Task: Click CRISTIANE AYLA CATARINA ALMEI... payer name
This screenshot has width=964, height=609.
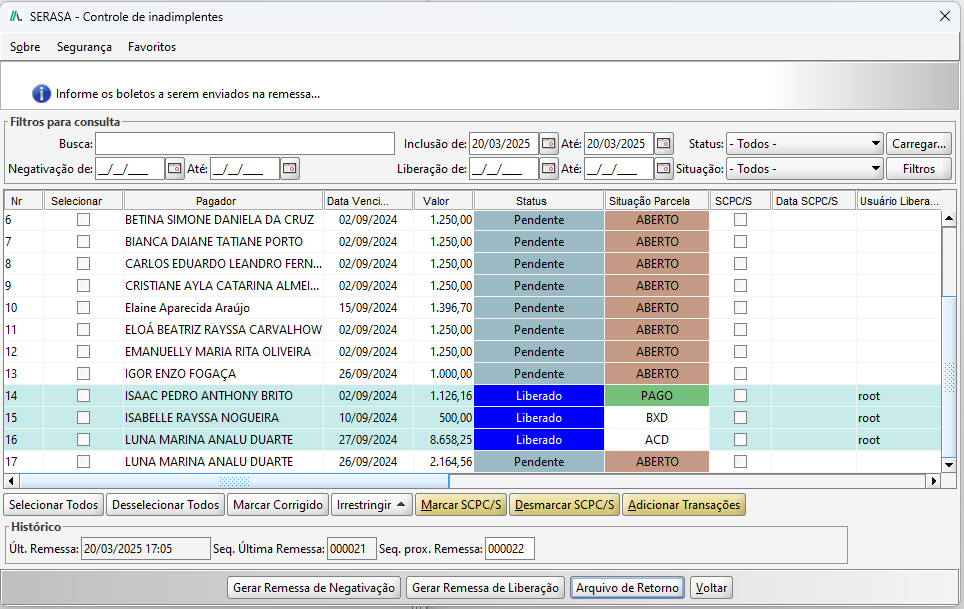Action: [x=222, y=286]
